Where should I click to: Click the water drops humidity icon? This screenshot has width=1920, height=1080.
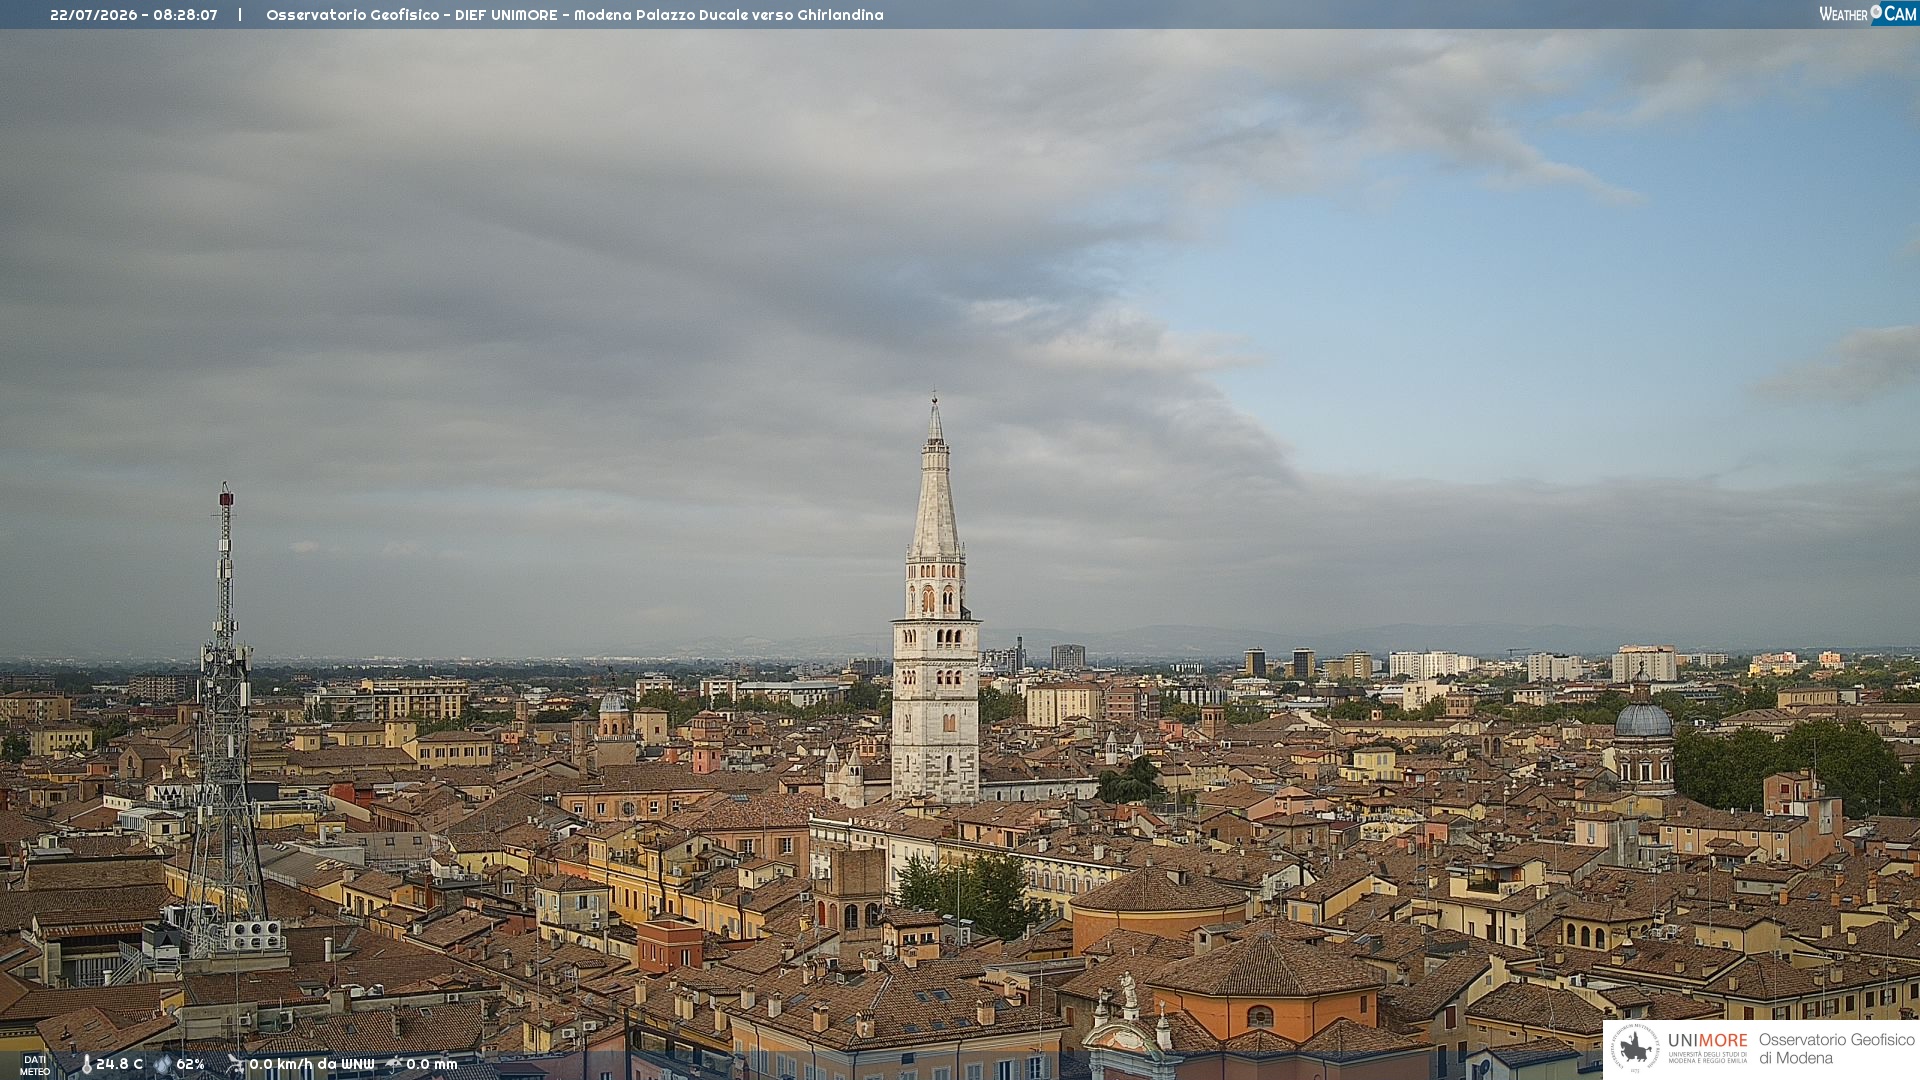pos(163,1065)
